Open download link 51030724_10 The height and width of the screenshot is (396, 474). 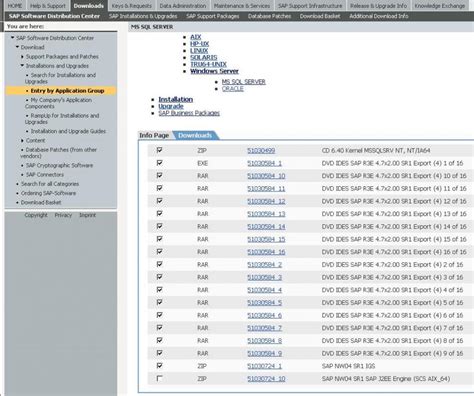(266, 379)
